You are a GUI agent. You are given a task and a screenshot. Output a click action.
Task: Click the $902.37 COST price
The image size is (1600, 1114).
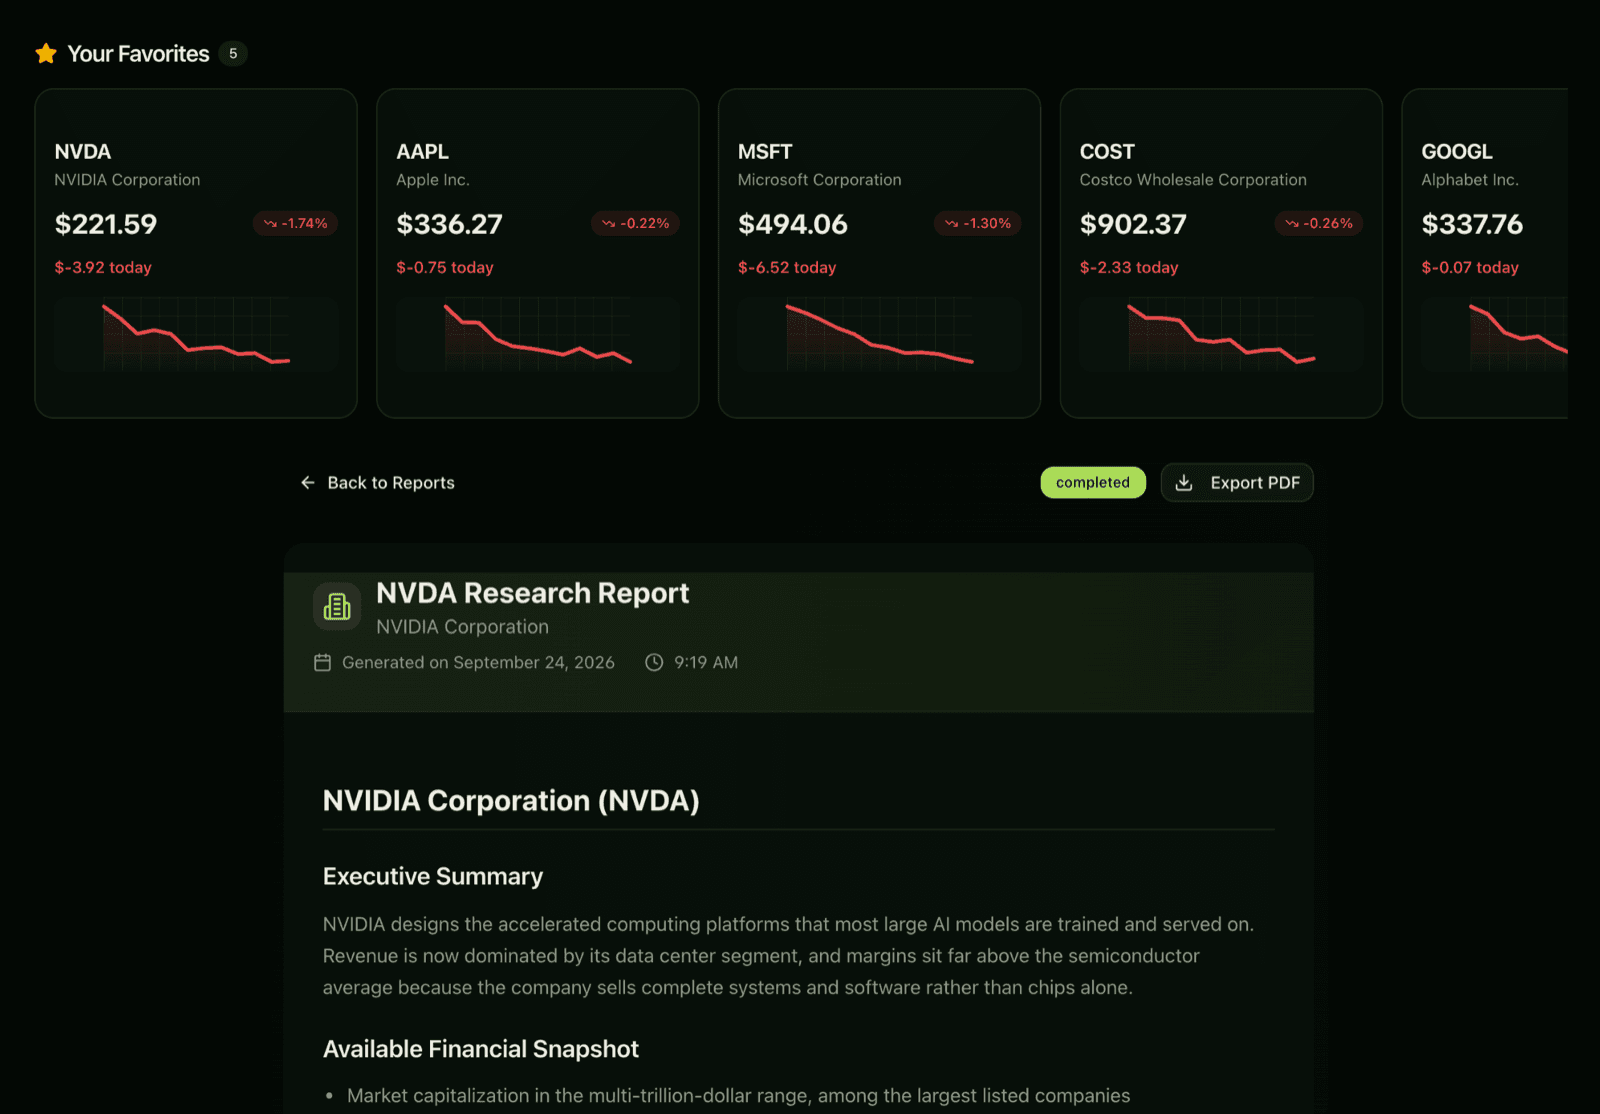click(x=1133, y=224)
